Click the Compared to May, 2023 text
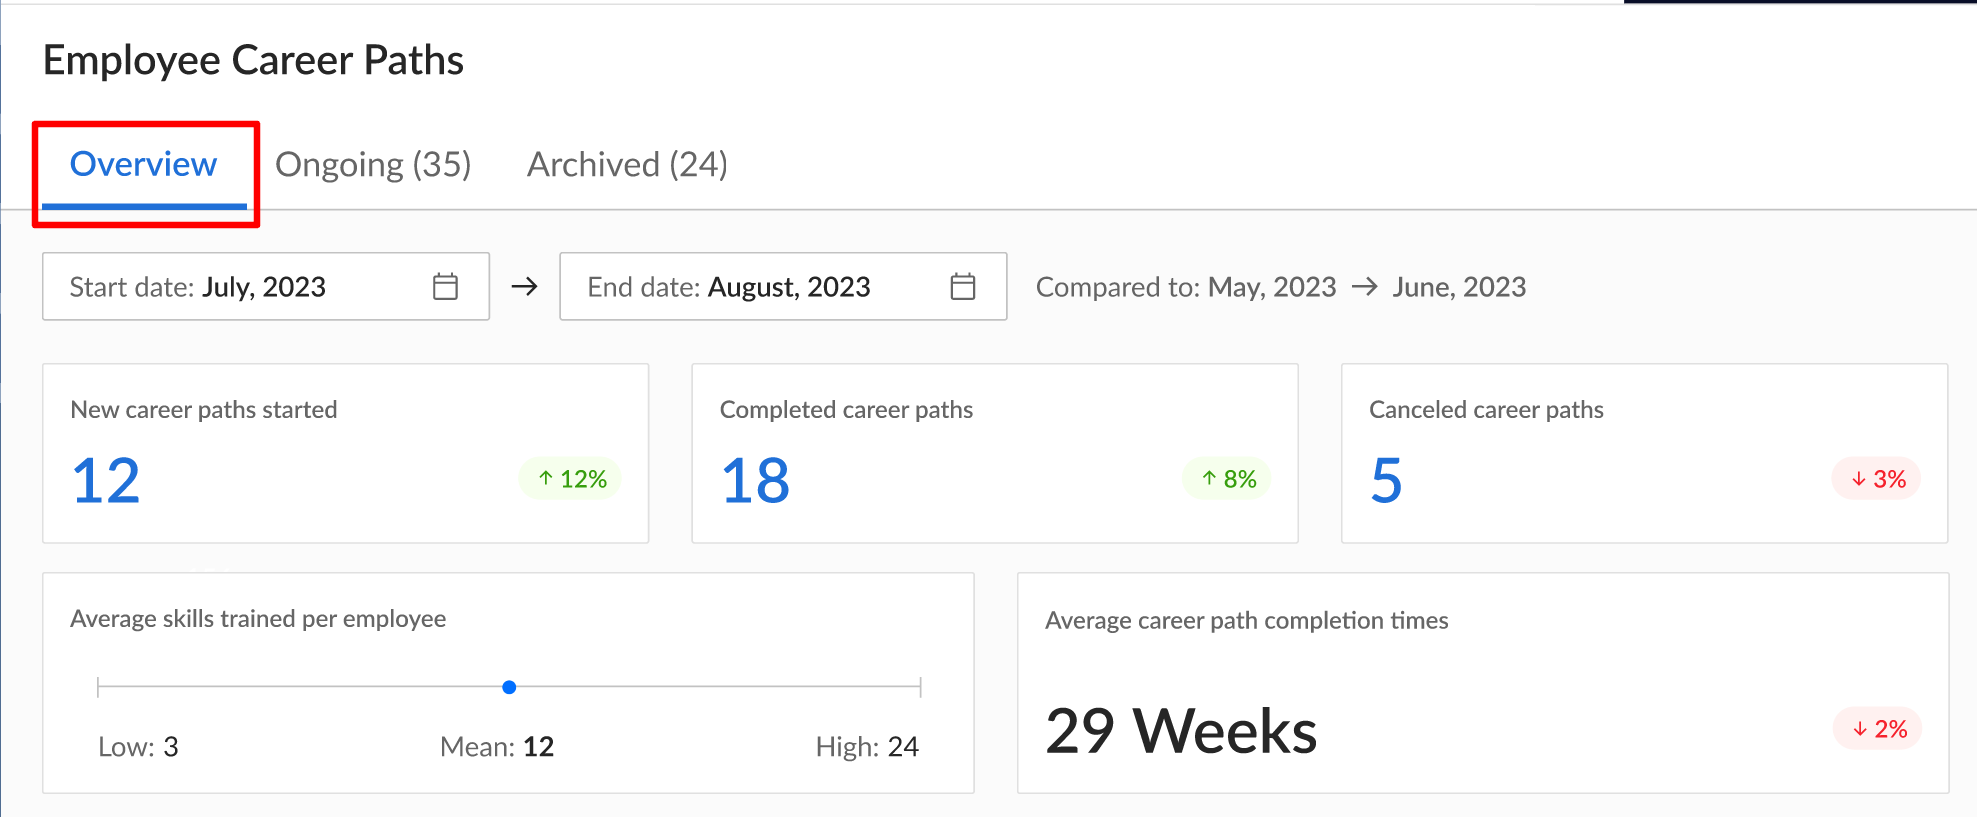The image size is (1977, 817). pyautogui.click(x=1186, y=287)
